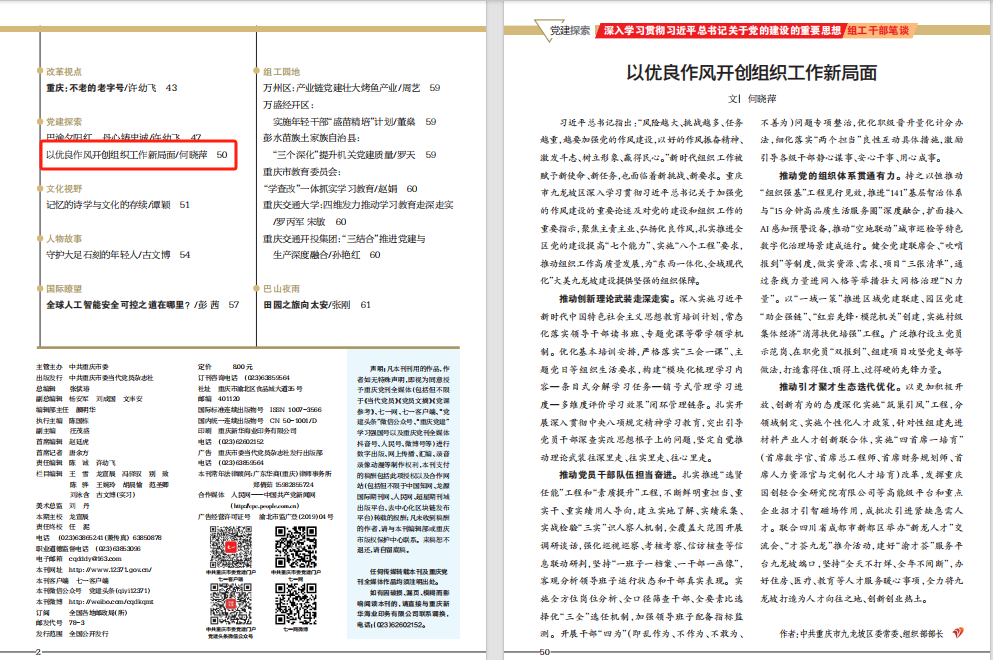Select the 改革视点 section heading
Image resolution: width=993 pixels, height=660 pixels.
pos(66,72)
